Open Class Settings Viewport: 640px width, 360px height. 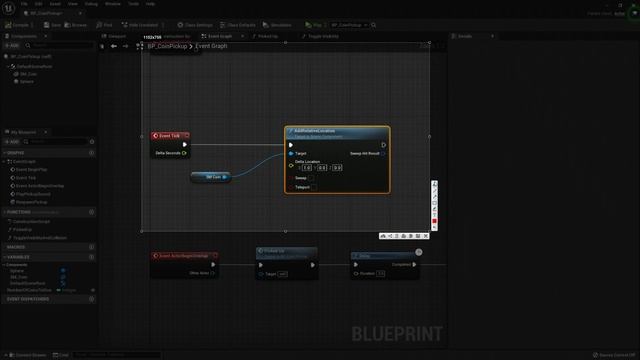click(x=195, y=25)
